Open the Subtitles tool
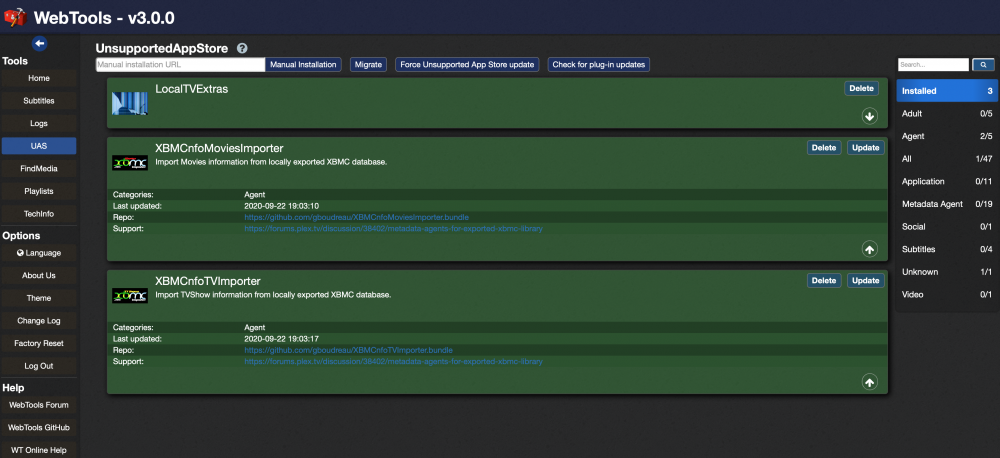The width and height of the screenshot is (1000, 458). [39, 101]
